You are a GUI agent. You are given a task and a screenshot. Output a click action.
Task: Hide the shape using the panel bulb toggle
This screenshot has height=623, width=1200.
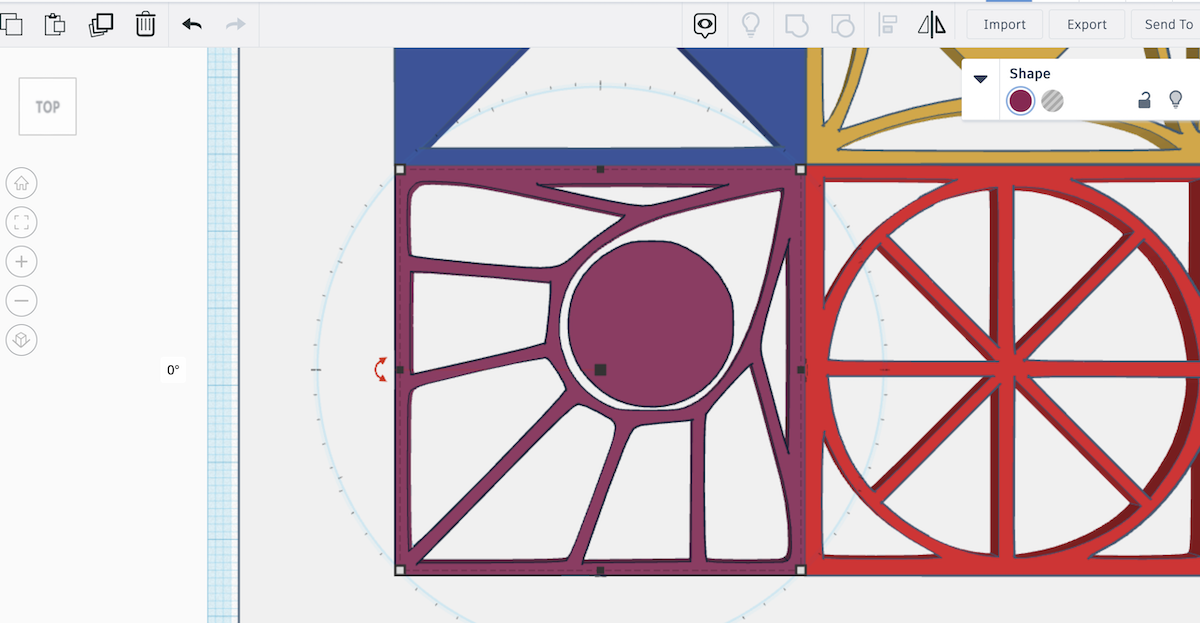[1176, 99]
